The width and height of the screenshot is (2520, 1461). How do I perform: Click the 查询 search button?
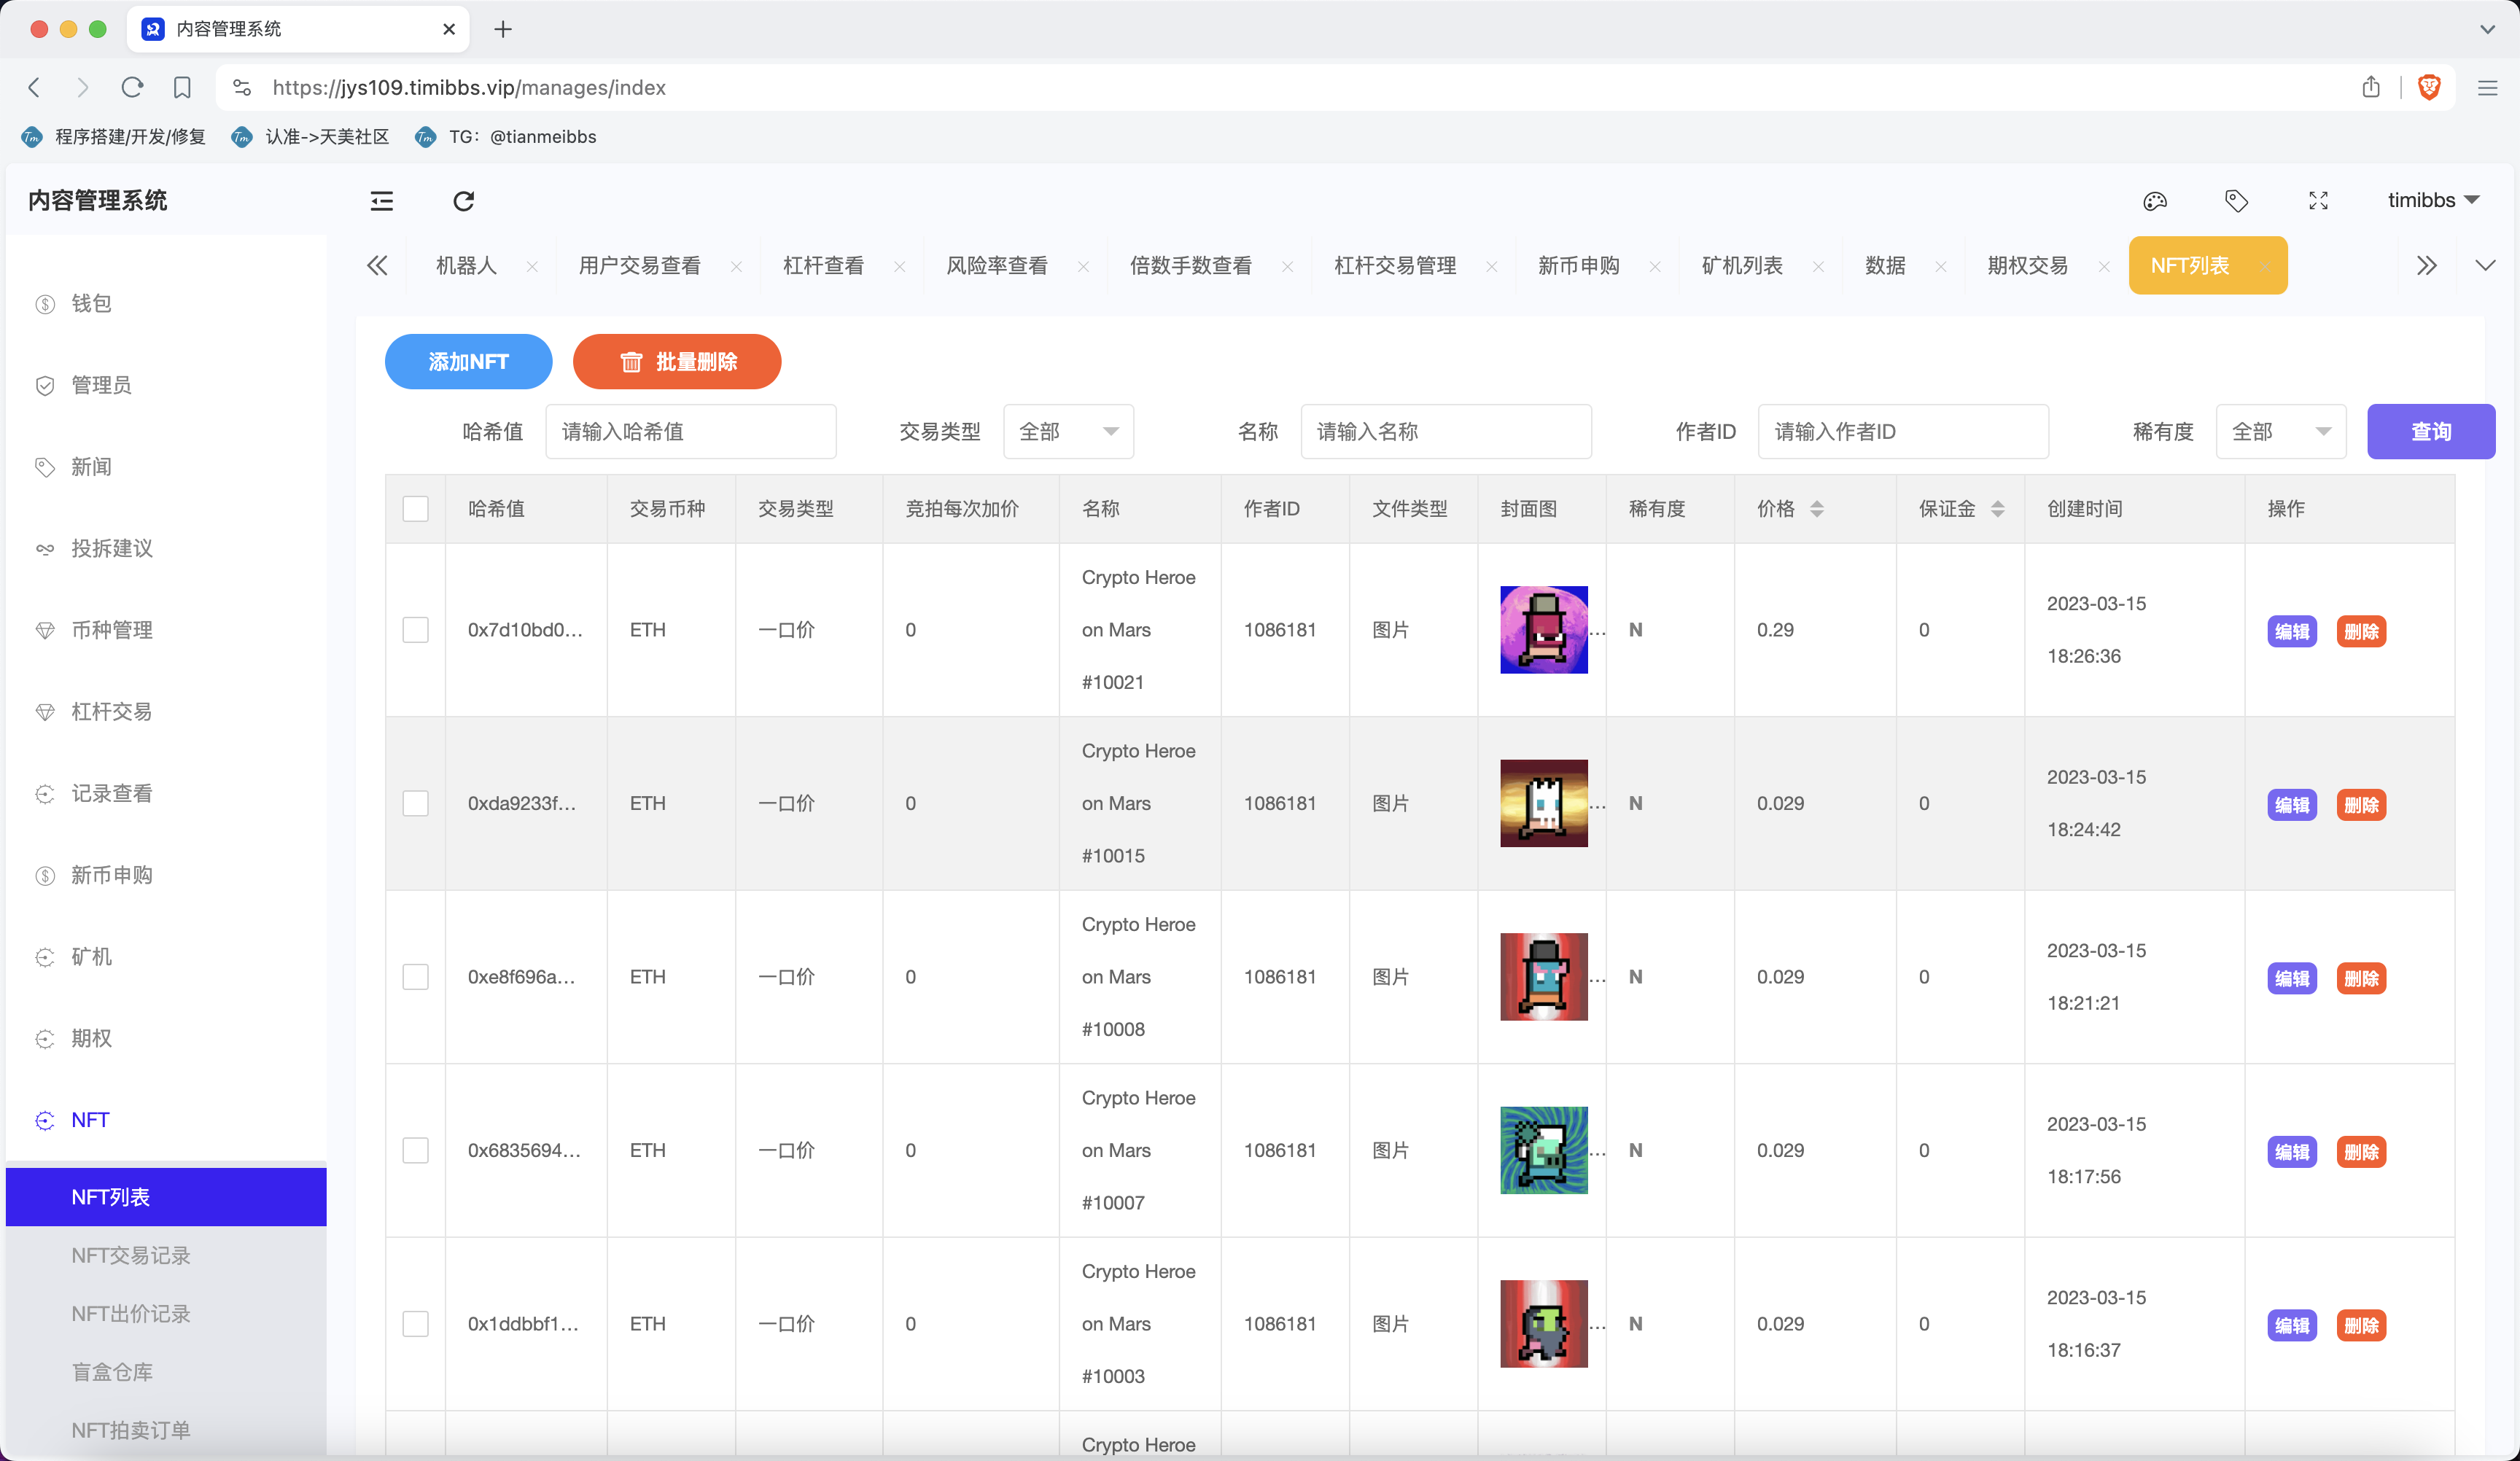[x=2430, y=432]
